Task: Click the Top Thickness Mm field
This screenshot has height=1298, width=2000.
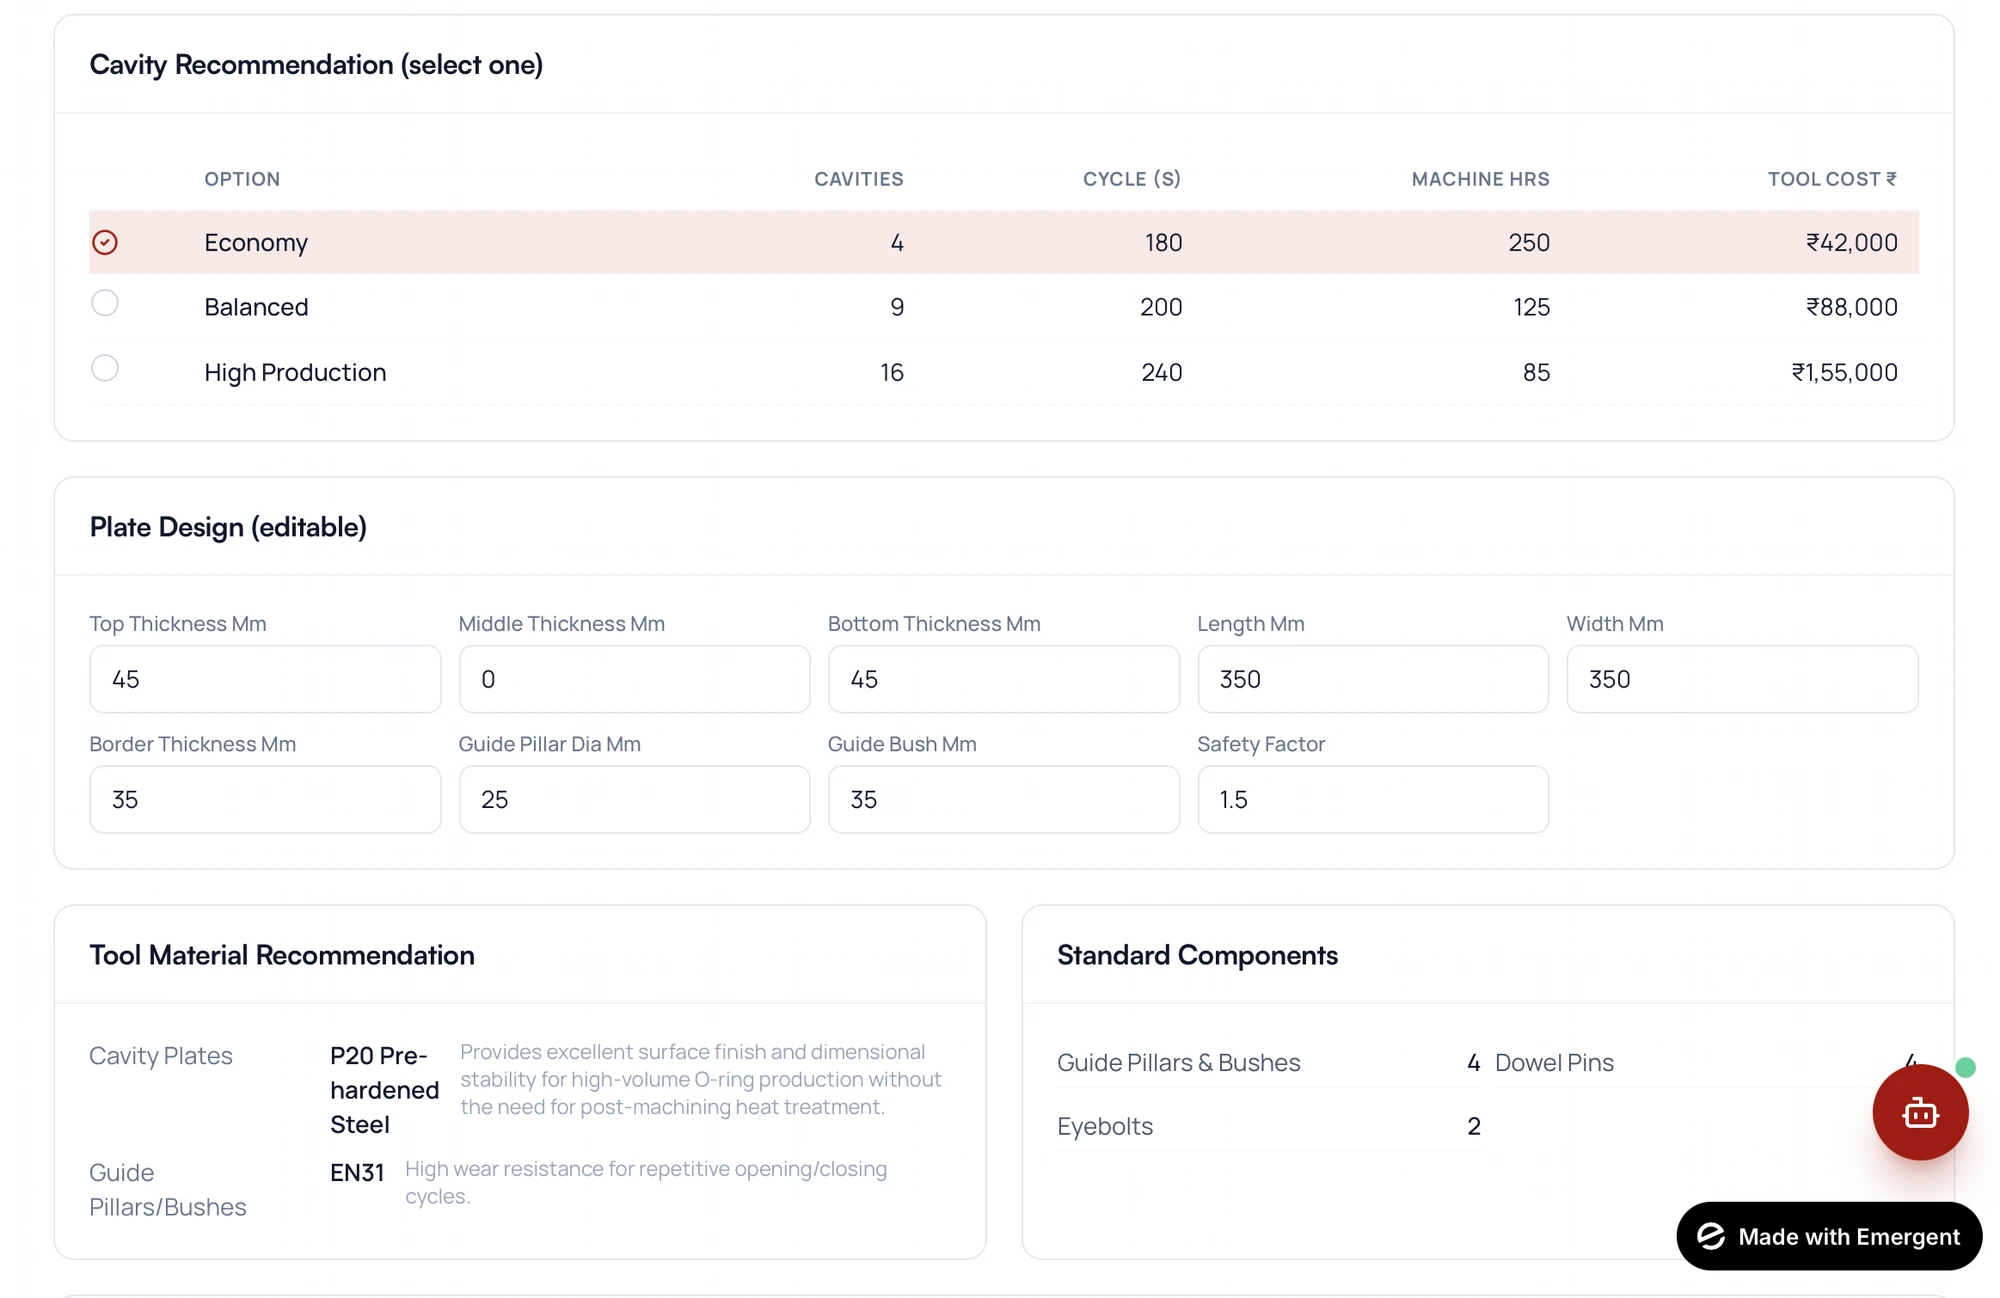Action: coord(265,679)
